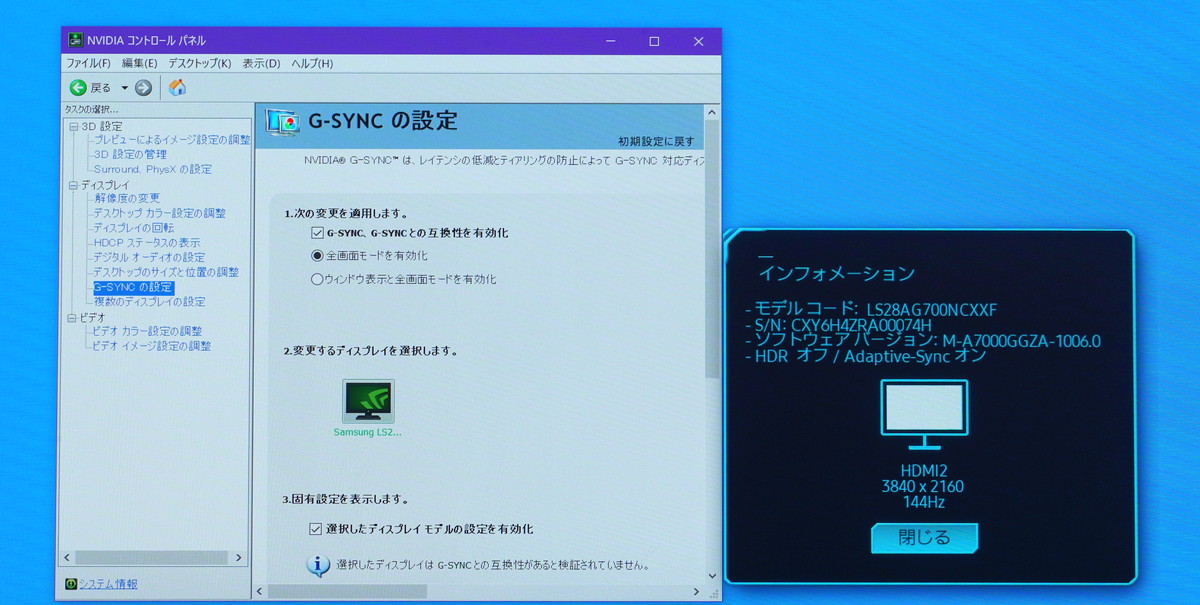
Task: Select the Samsung LS2... display thumbnail
Action: (367, 408)
